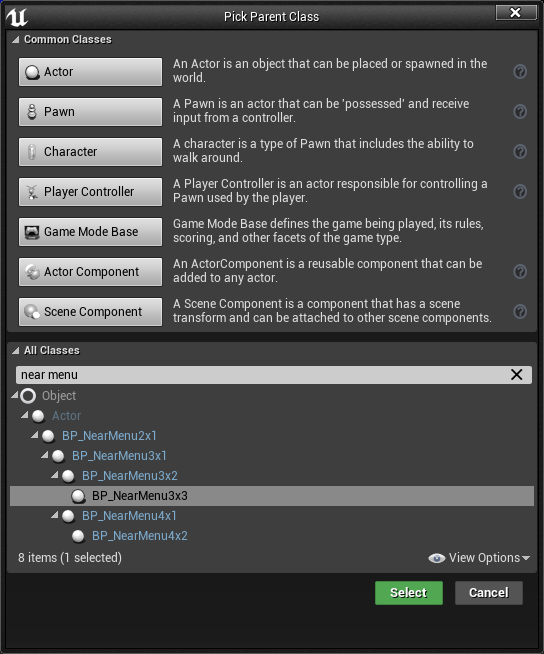Choose the Game Mode Base class button
544x654 pixels.
91,232
